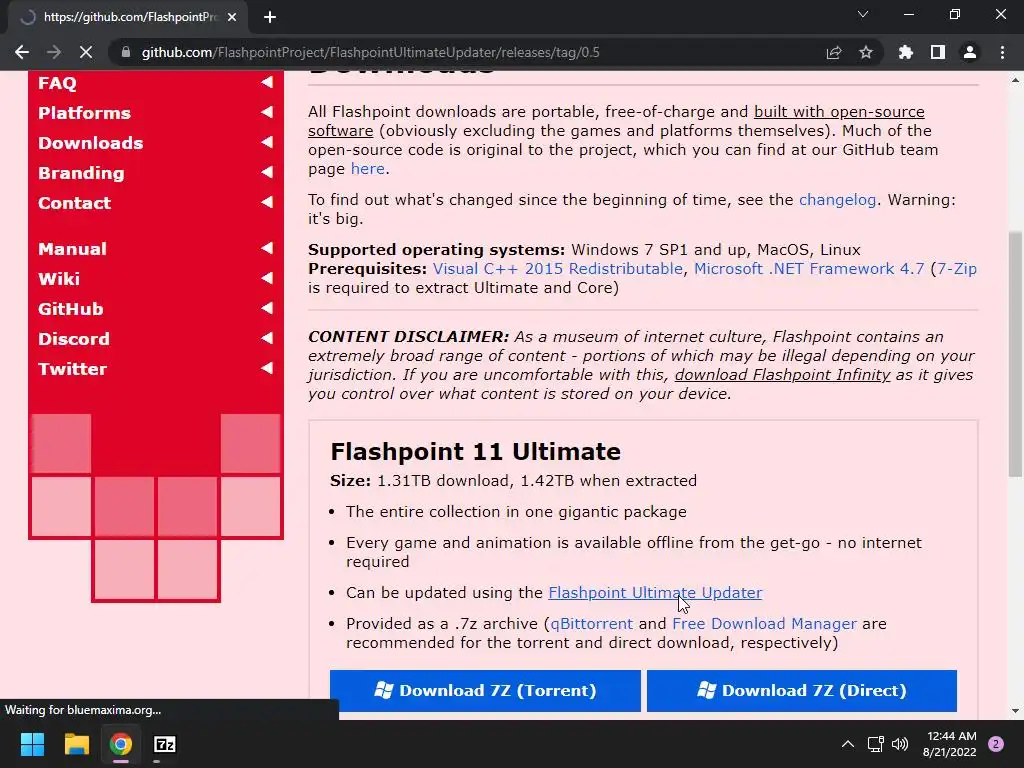Open the Windows Start menu
The width and height of the screenshot is (1024, 768).
(32, 744)
